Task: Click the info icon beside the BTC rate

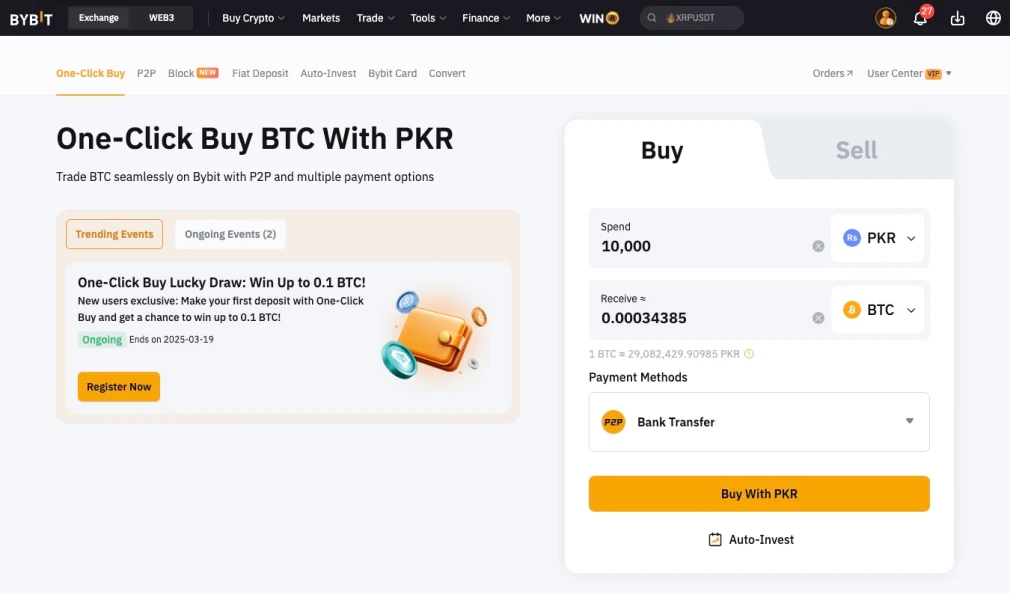Action: [748, 353]
